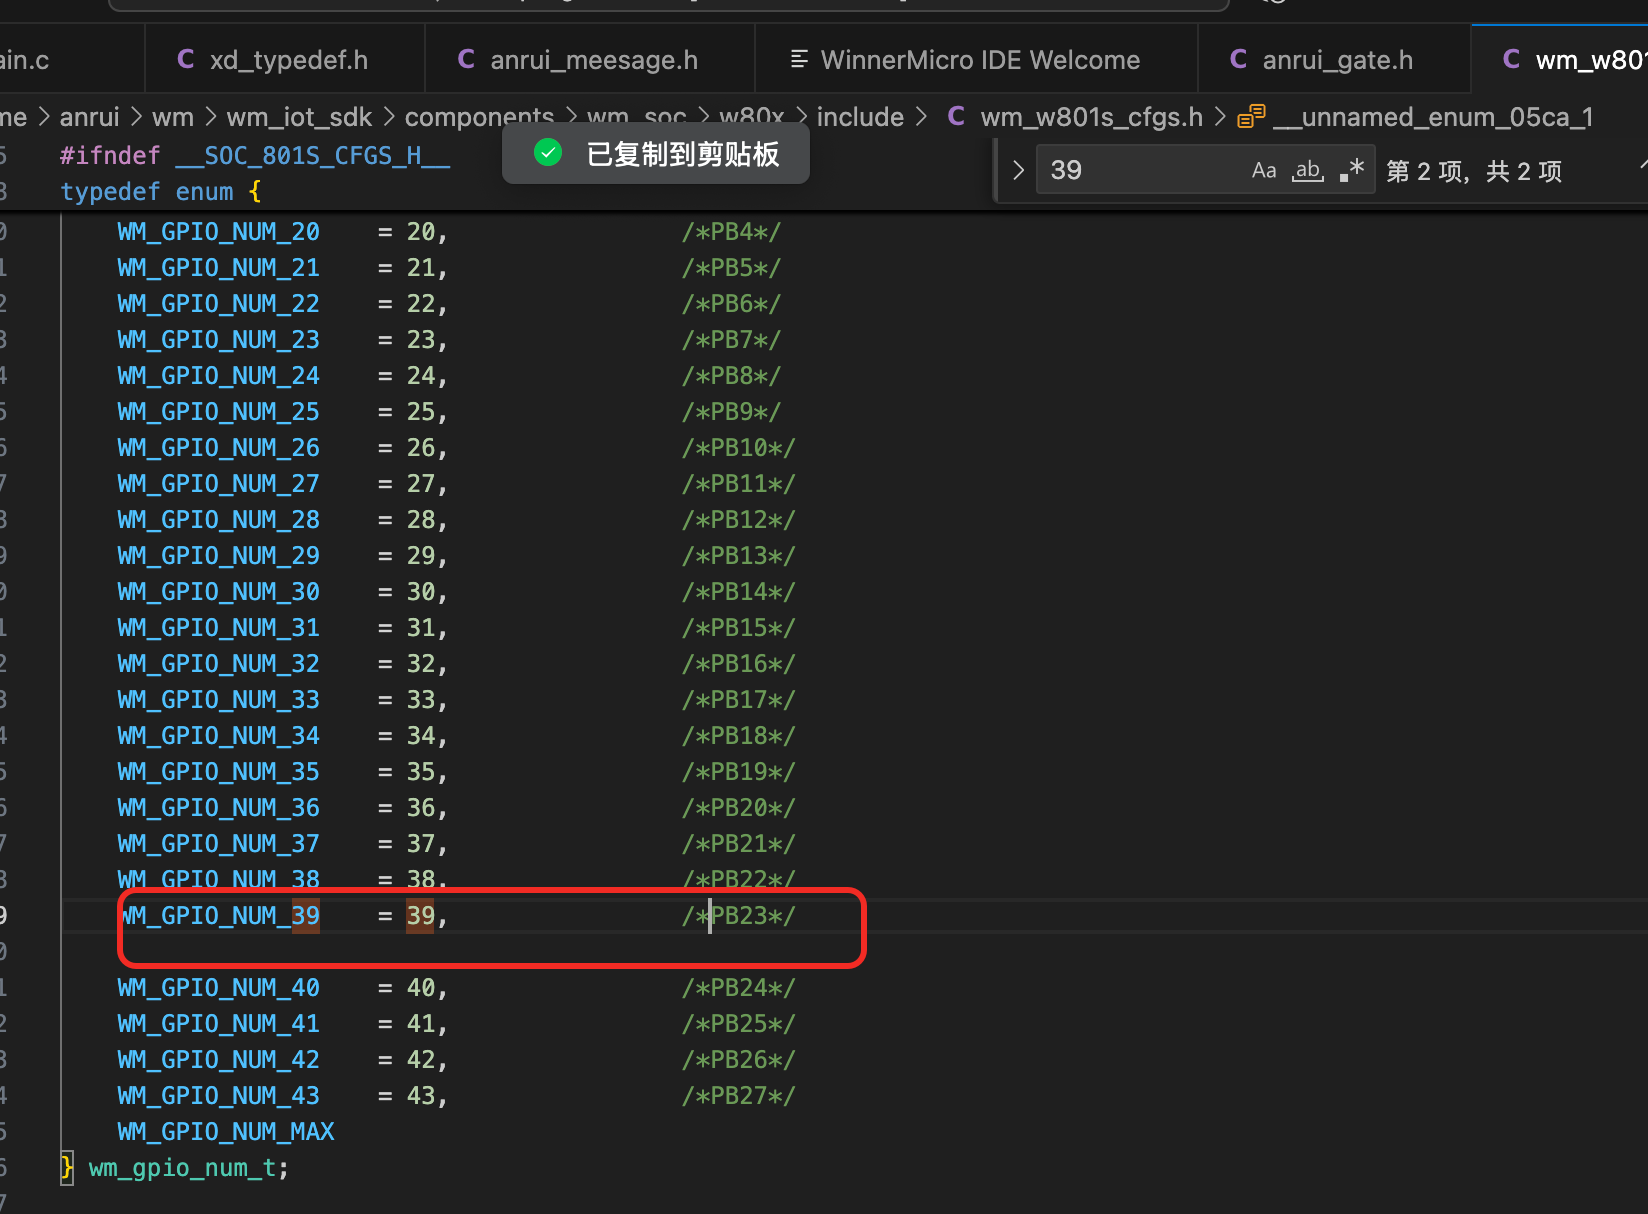Click C file icon on xd_typedef.h tab
This screenshot has height=1214, width=1648.
(186, 60)
